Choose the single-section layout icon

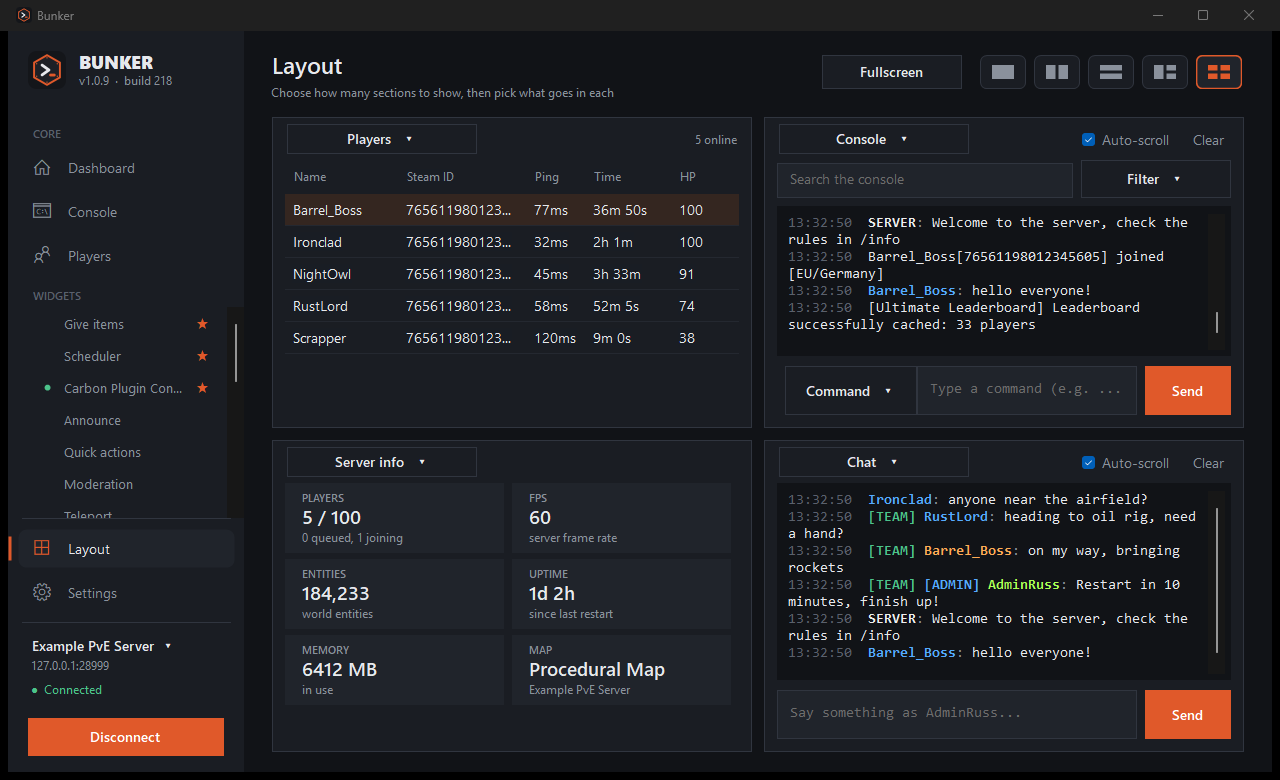click(x=1003, y=72)
